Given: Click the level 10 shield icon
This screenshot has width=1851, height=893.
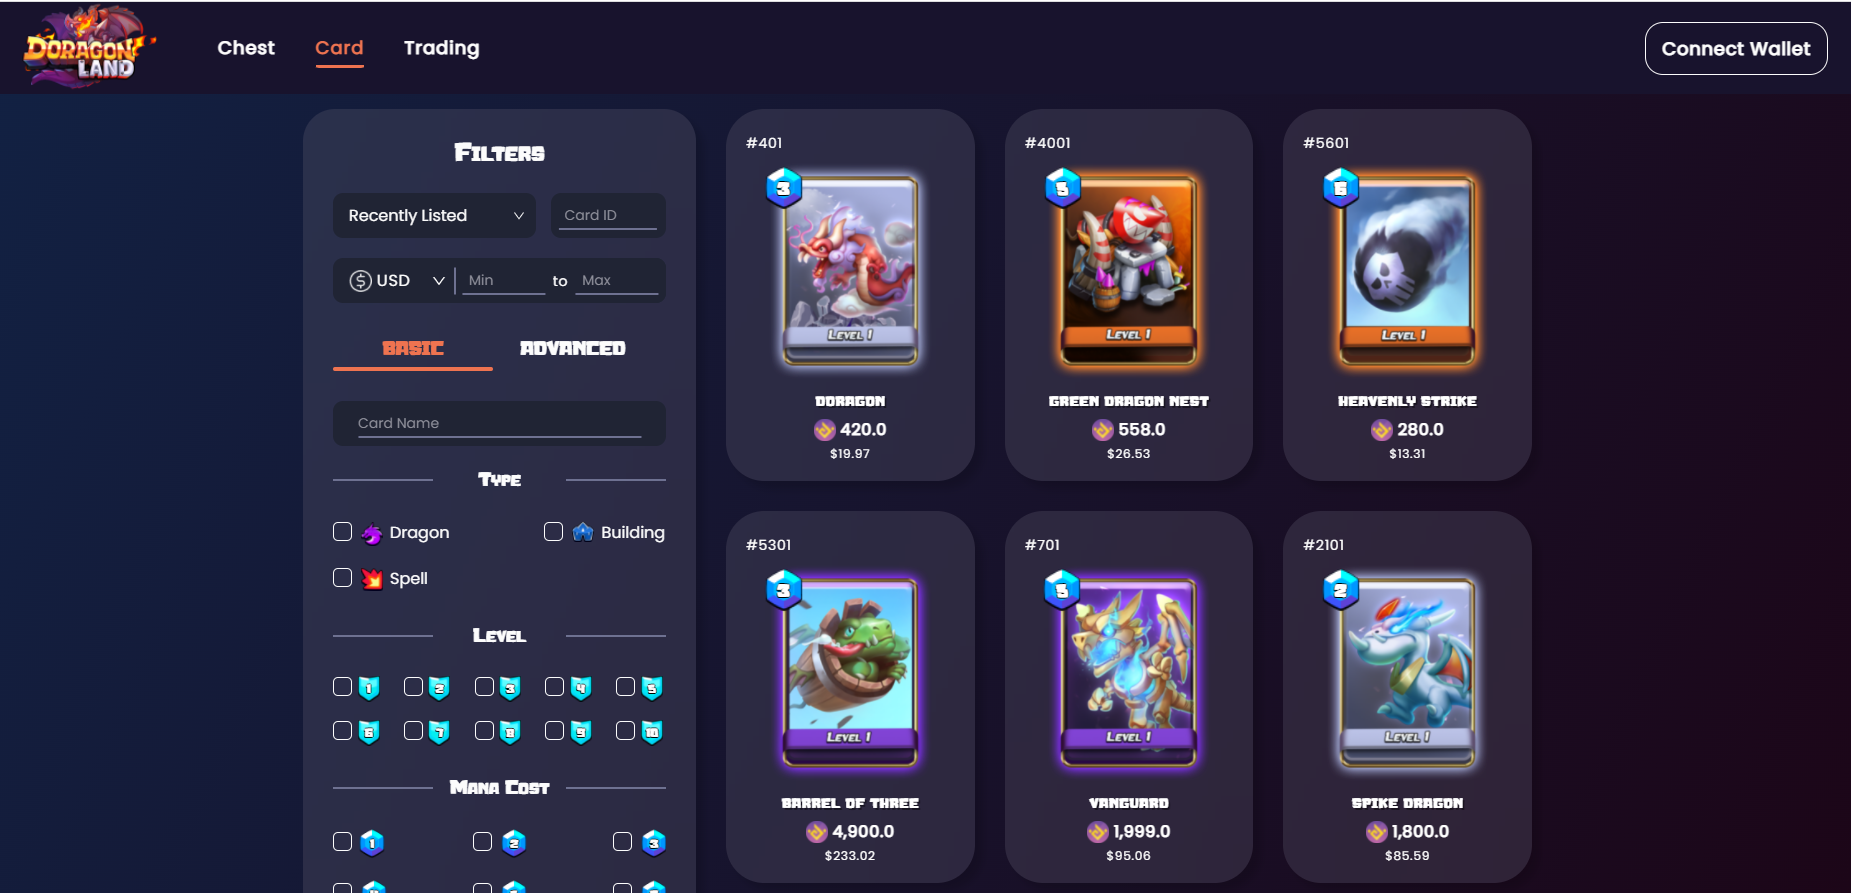Looking at the screenshot, I should click(x=652, y=732).
